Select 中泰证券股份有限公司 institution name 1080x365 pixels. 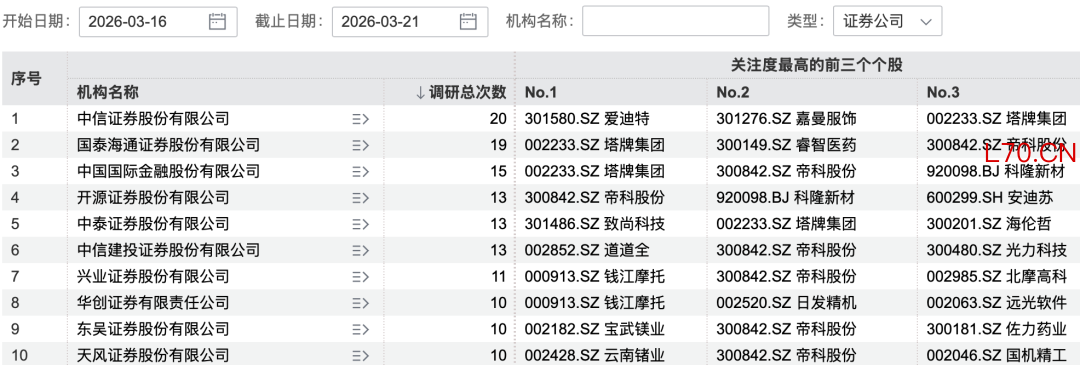pos(153,225)
